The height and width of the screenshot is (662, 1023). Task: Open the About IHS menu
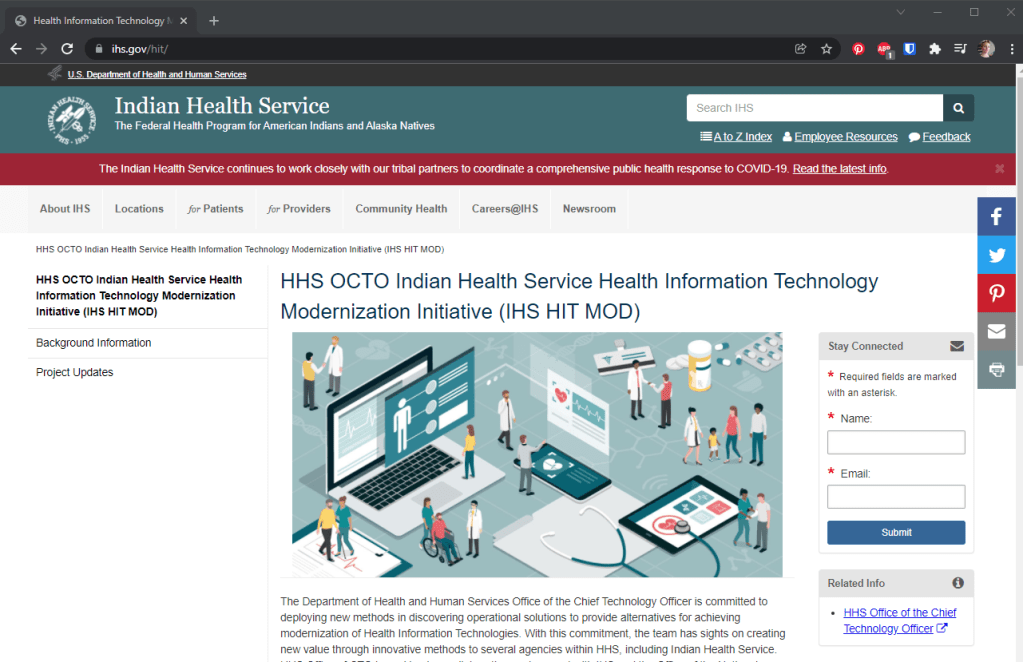click(65, 209)
